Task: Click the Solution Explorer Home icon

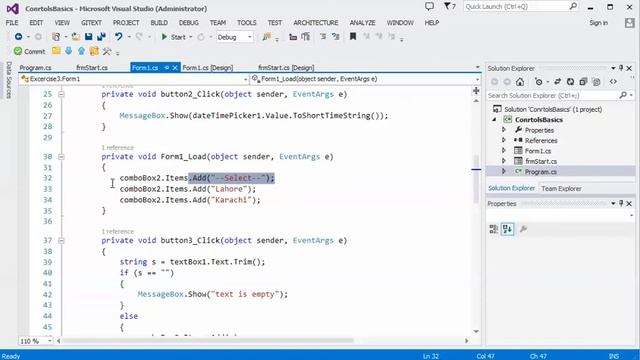Action: pyautogui.click(x=520, y=82)
